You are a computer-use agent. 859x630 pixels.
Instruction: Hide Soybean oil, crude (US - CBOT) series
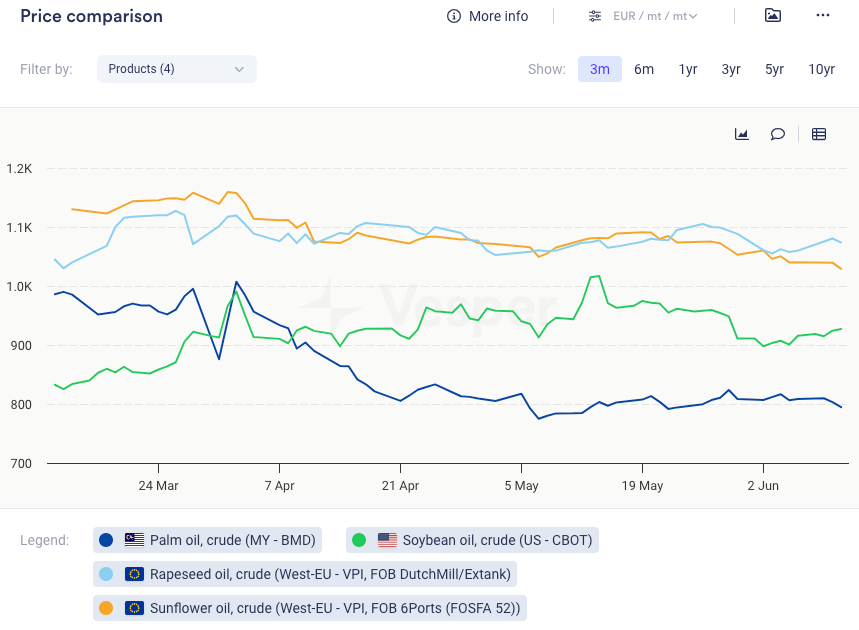[x=497, y=540]
